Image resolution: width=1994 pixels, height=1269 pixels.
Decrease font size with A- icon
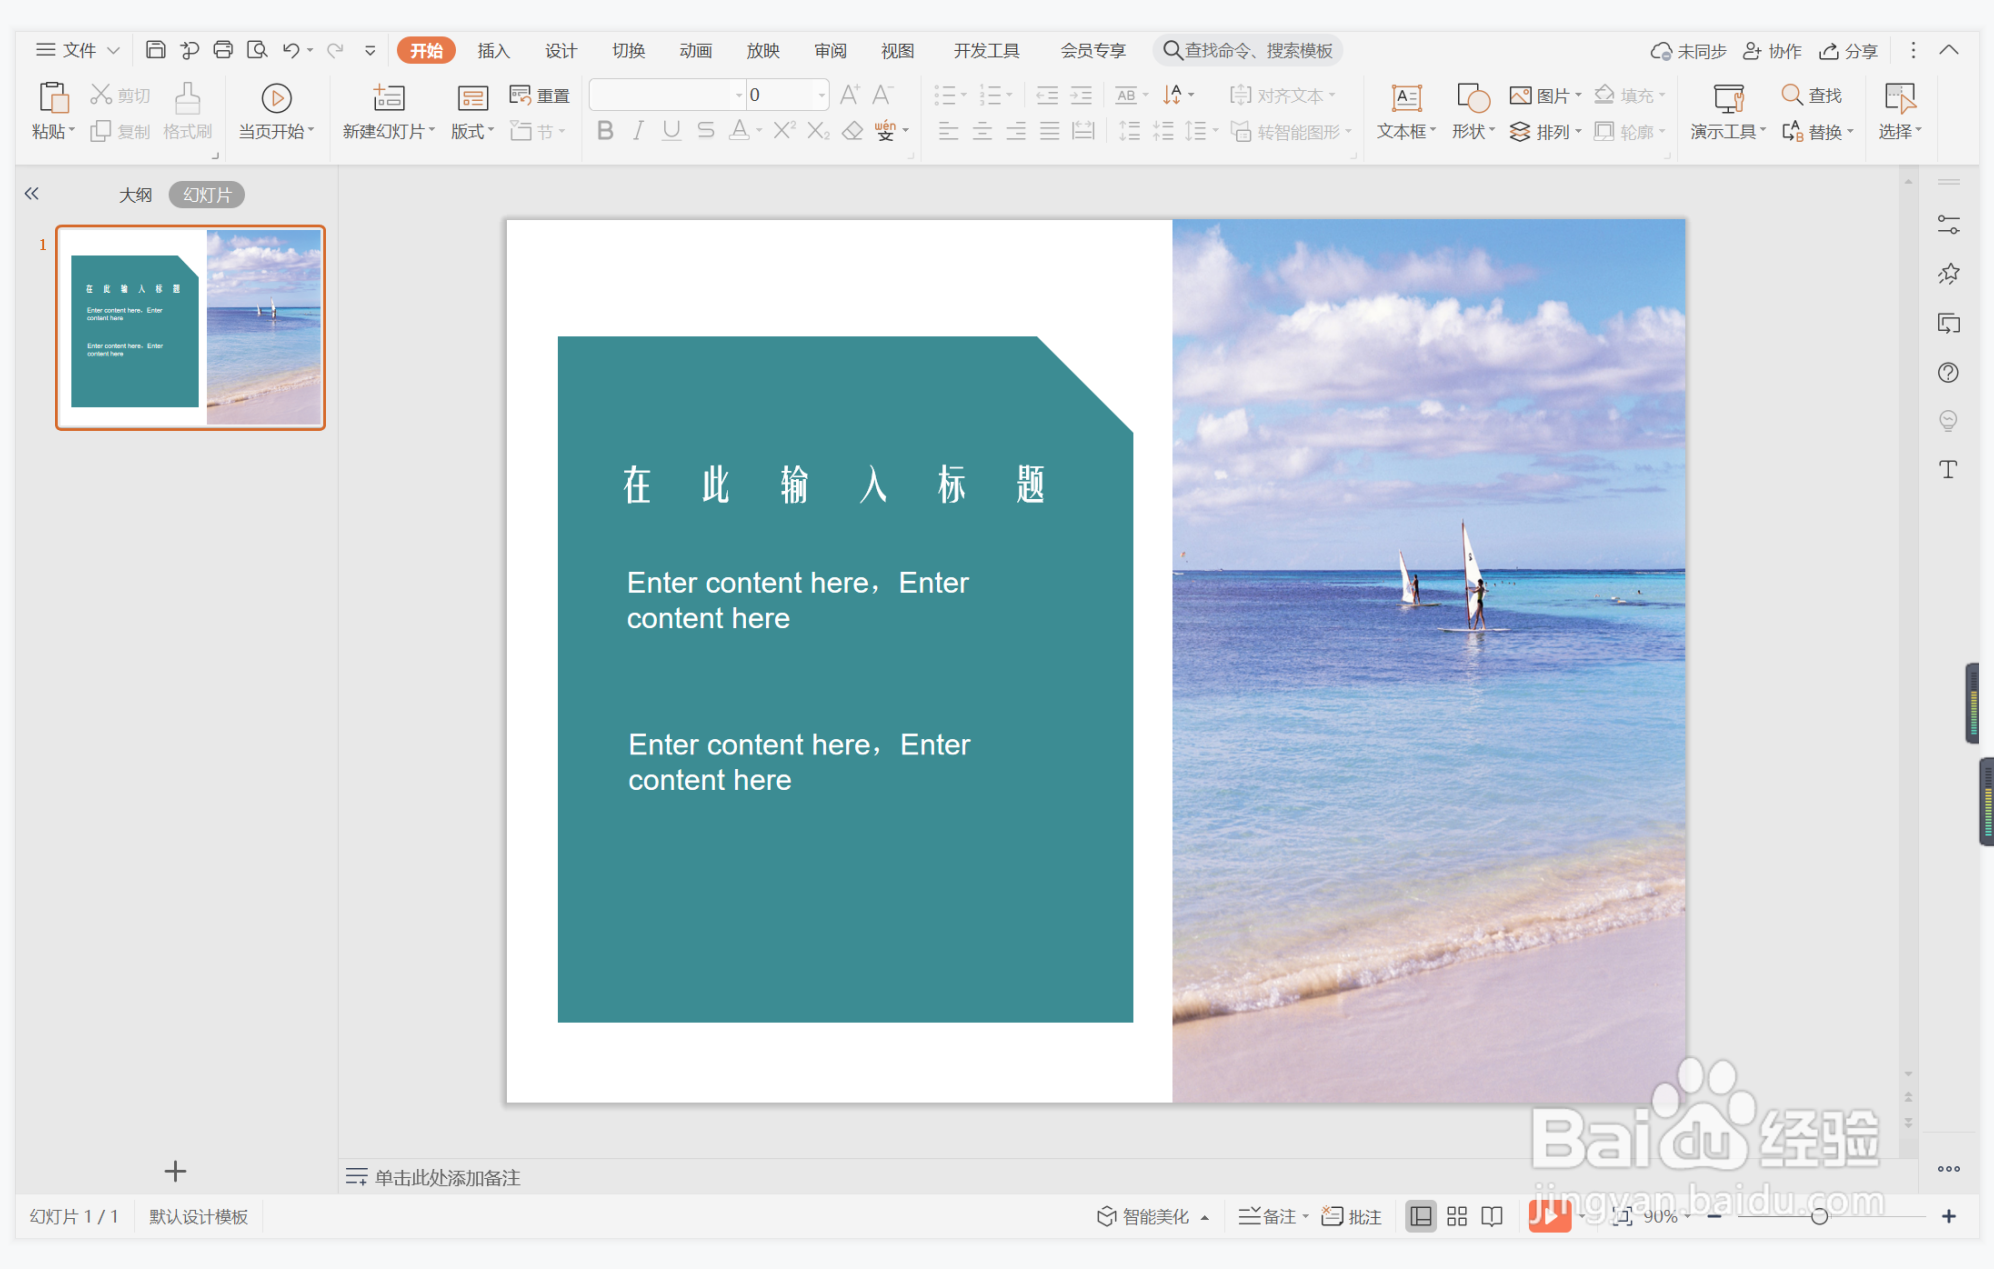point(882,95)
